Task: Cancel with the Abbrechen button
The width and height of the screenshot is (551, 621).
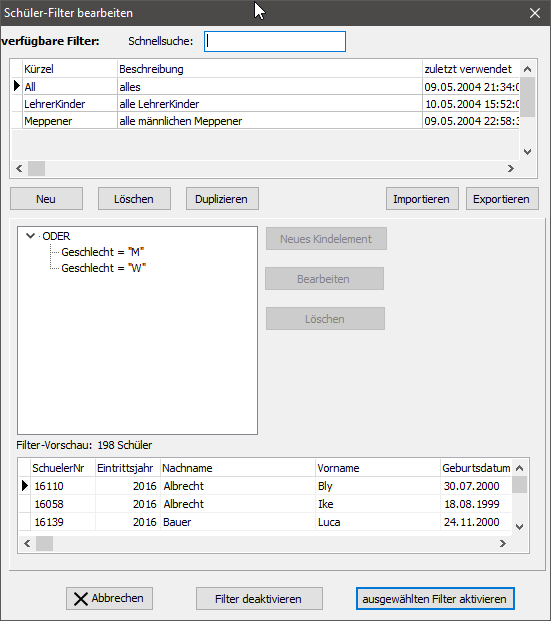Action: (109, 598)
